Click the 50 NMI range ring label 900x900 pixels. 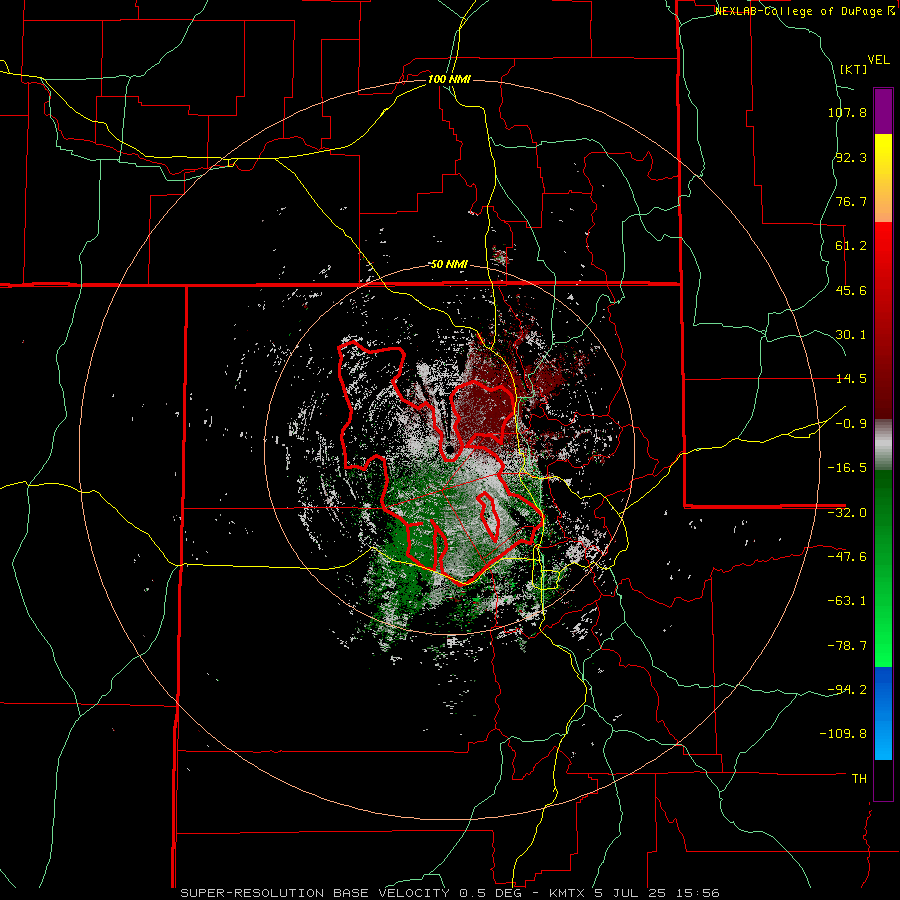tap(449, 264)
